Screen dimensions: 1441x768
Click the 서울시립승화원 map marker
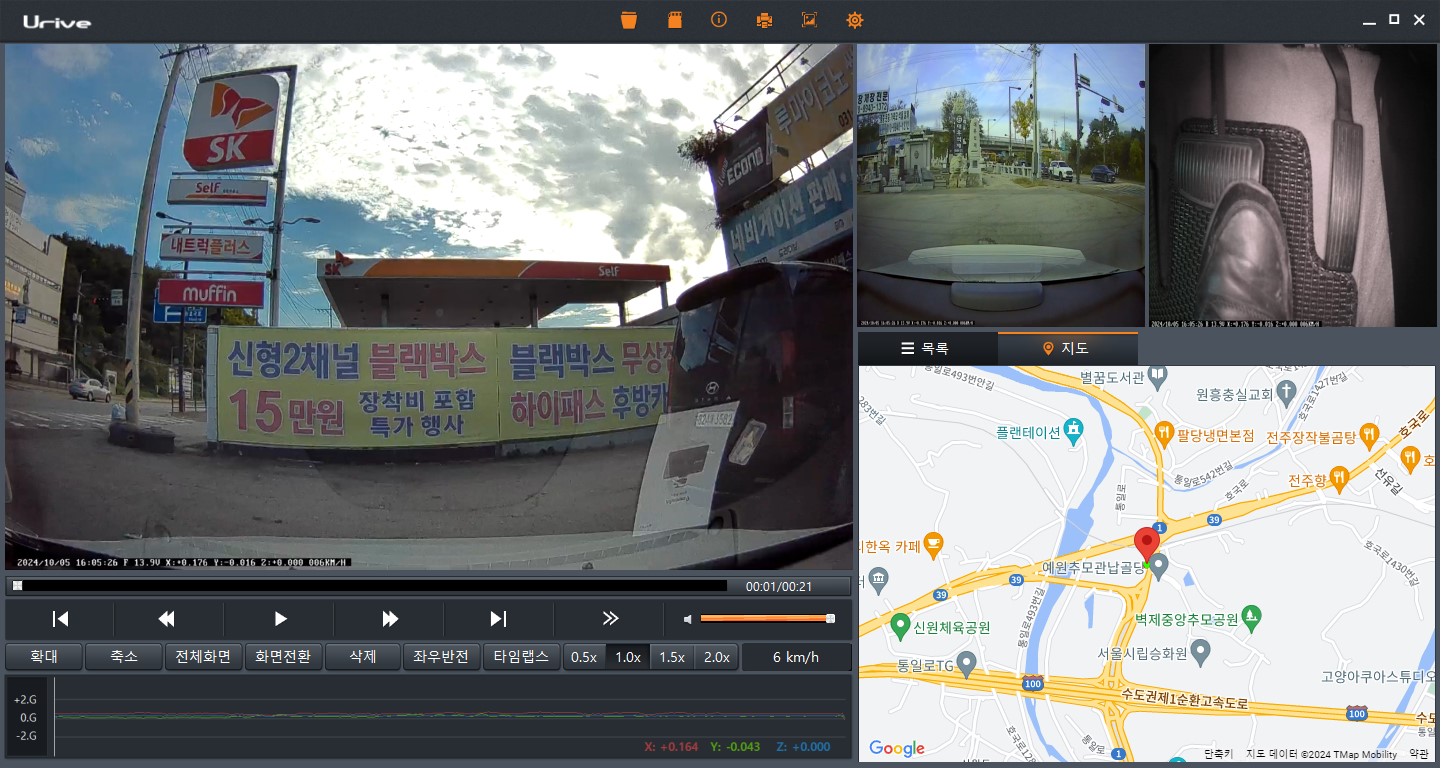(1201, 653)
